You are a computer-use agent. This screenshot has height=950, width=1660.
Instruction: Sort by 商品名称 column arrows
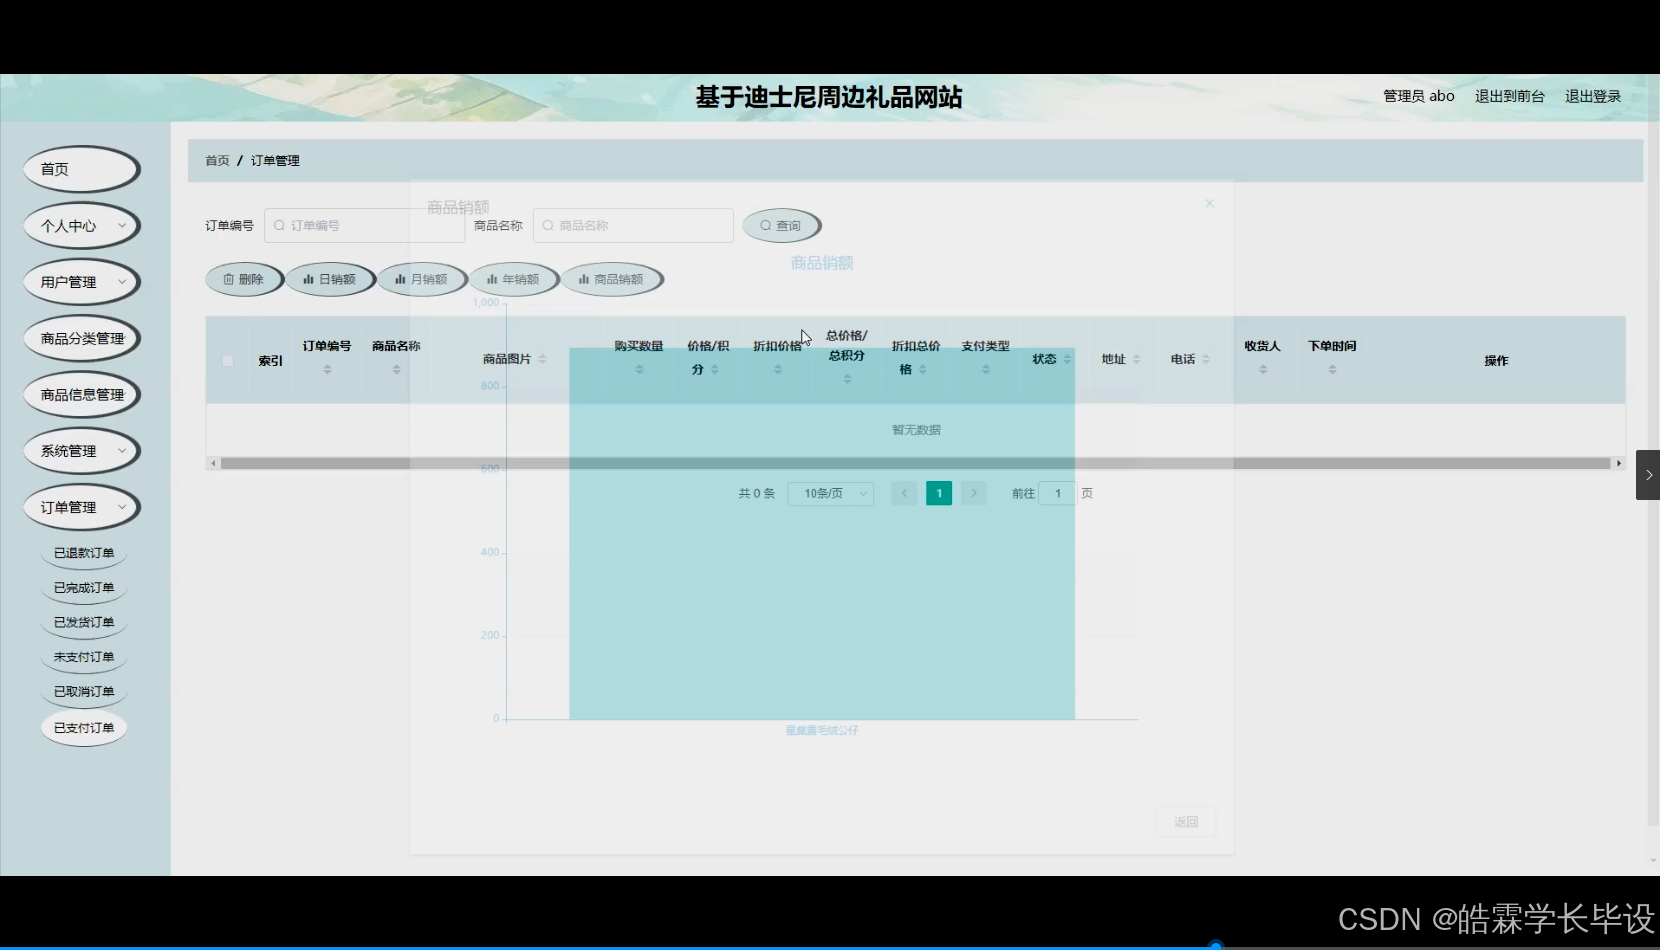click(x=397, y=370)
